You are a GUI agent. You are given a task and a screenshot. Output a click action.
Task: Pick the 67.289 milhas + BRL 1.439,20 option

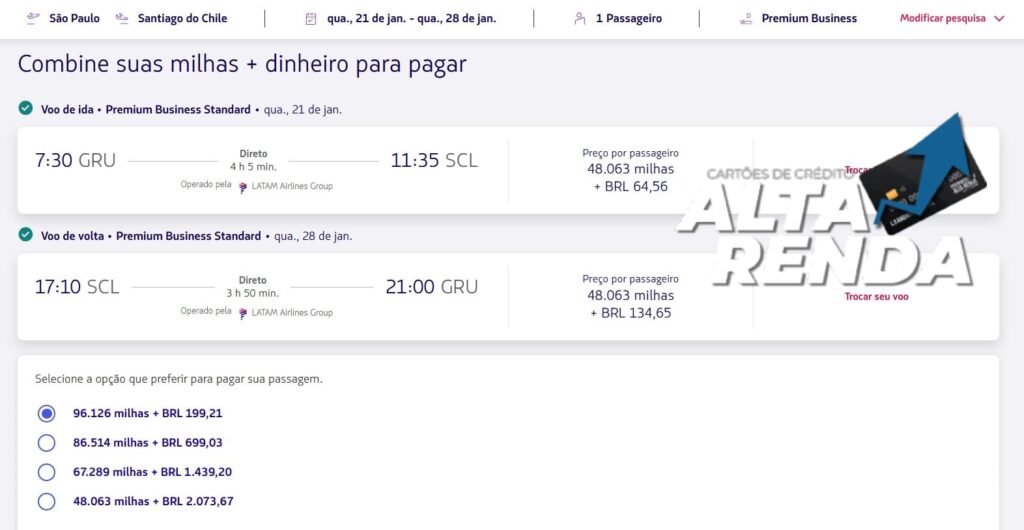(x=46, y=472)
